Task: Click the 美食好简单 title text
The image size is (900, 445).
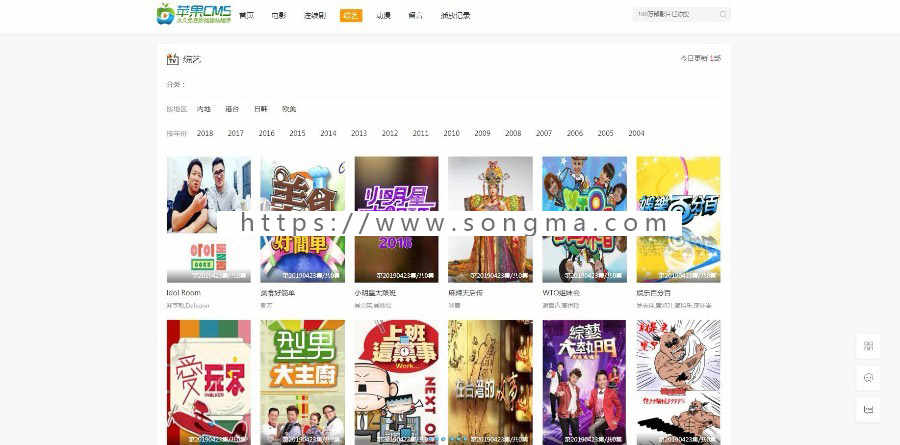Action: pos(278,293)
